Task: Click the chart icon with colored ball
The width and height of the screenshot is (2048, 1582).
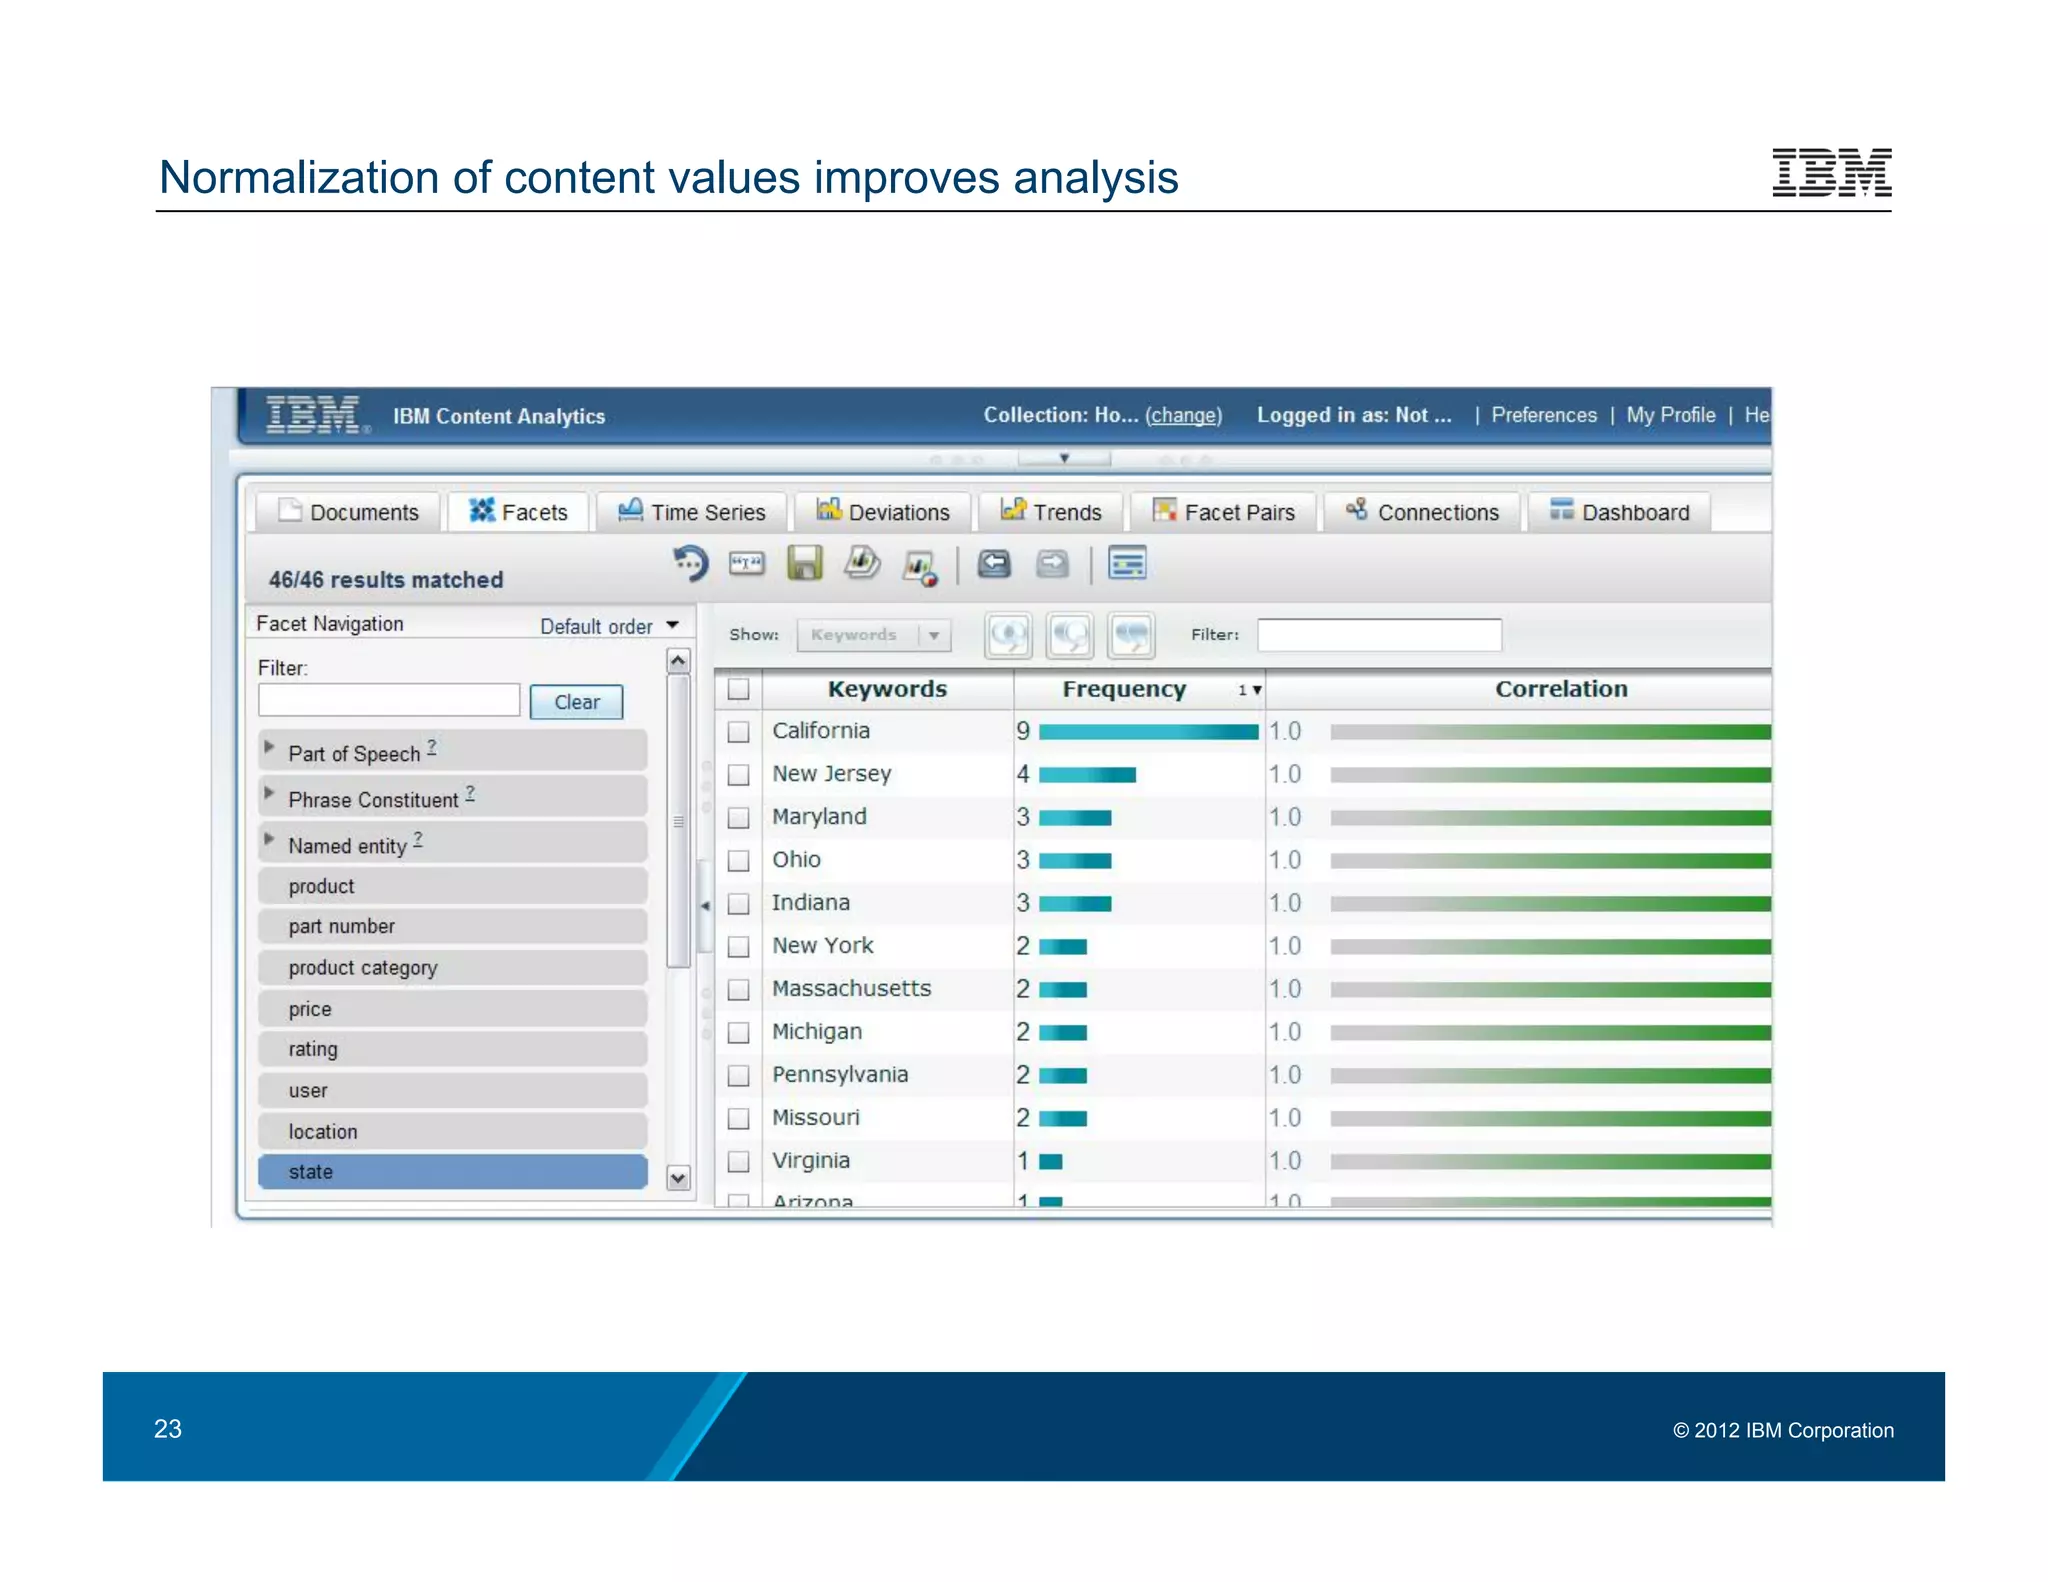Action: [x=920, y=566]
